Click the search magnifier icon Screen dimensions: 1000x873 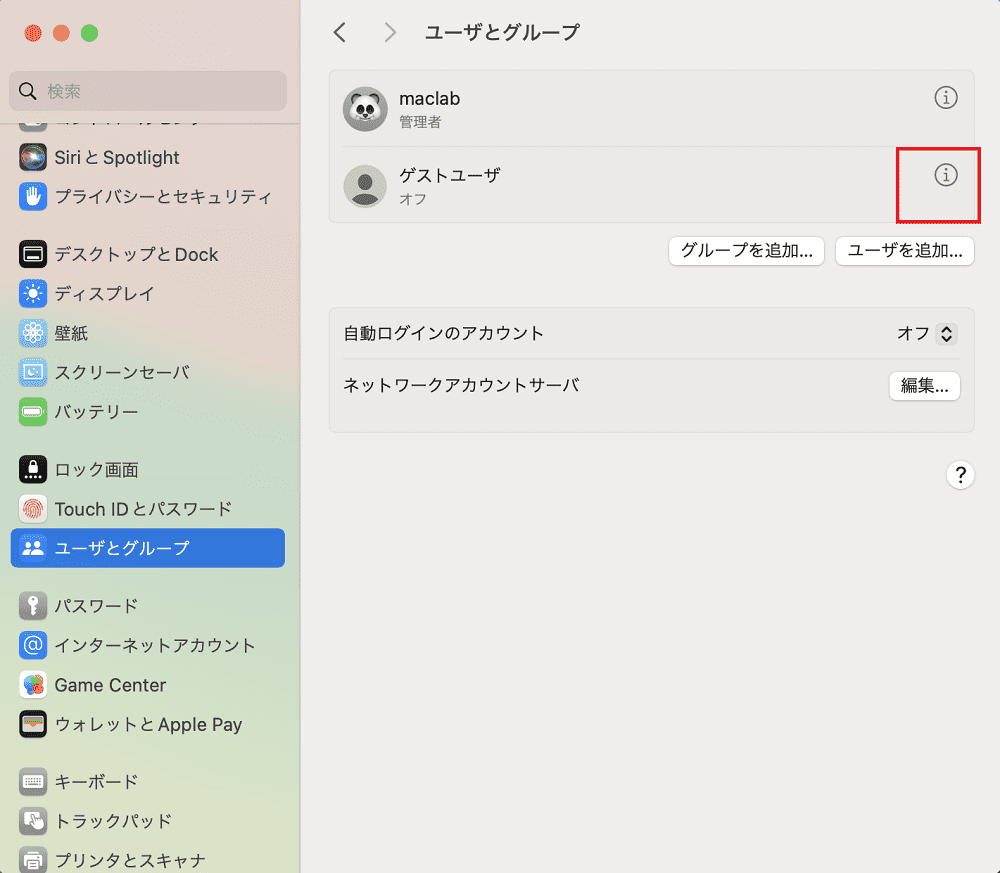coord(27,91)
